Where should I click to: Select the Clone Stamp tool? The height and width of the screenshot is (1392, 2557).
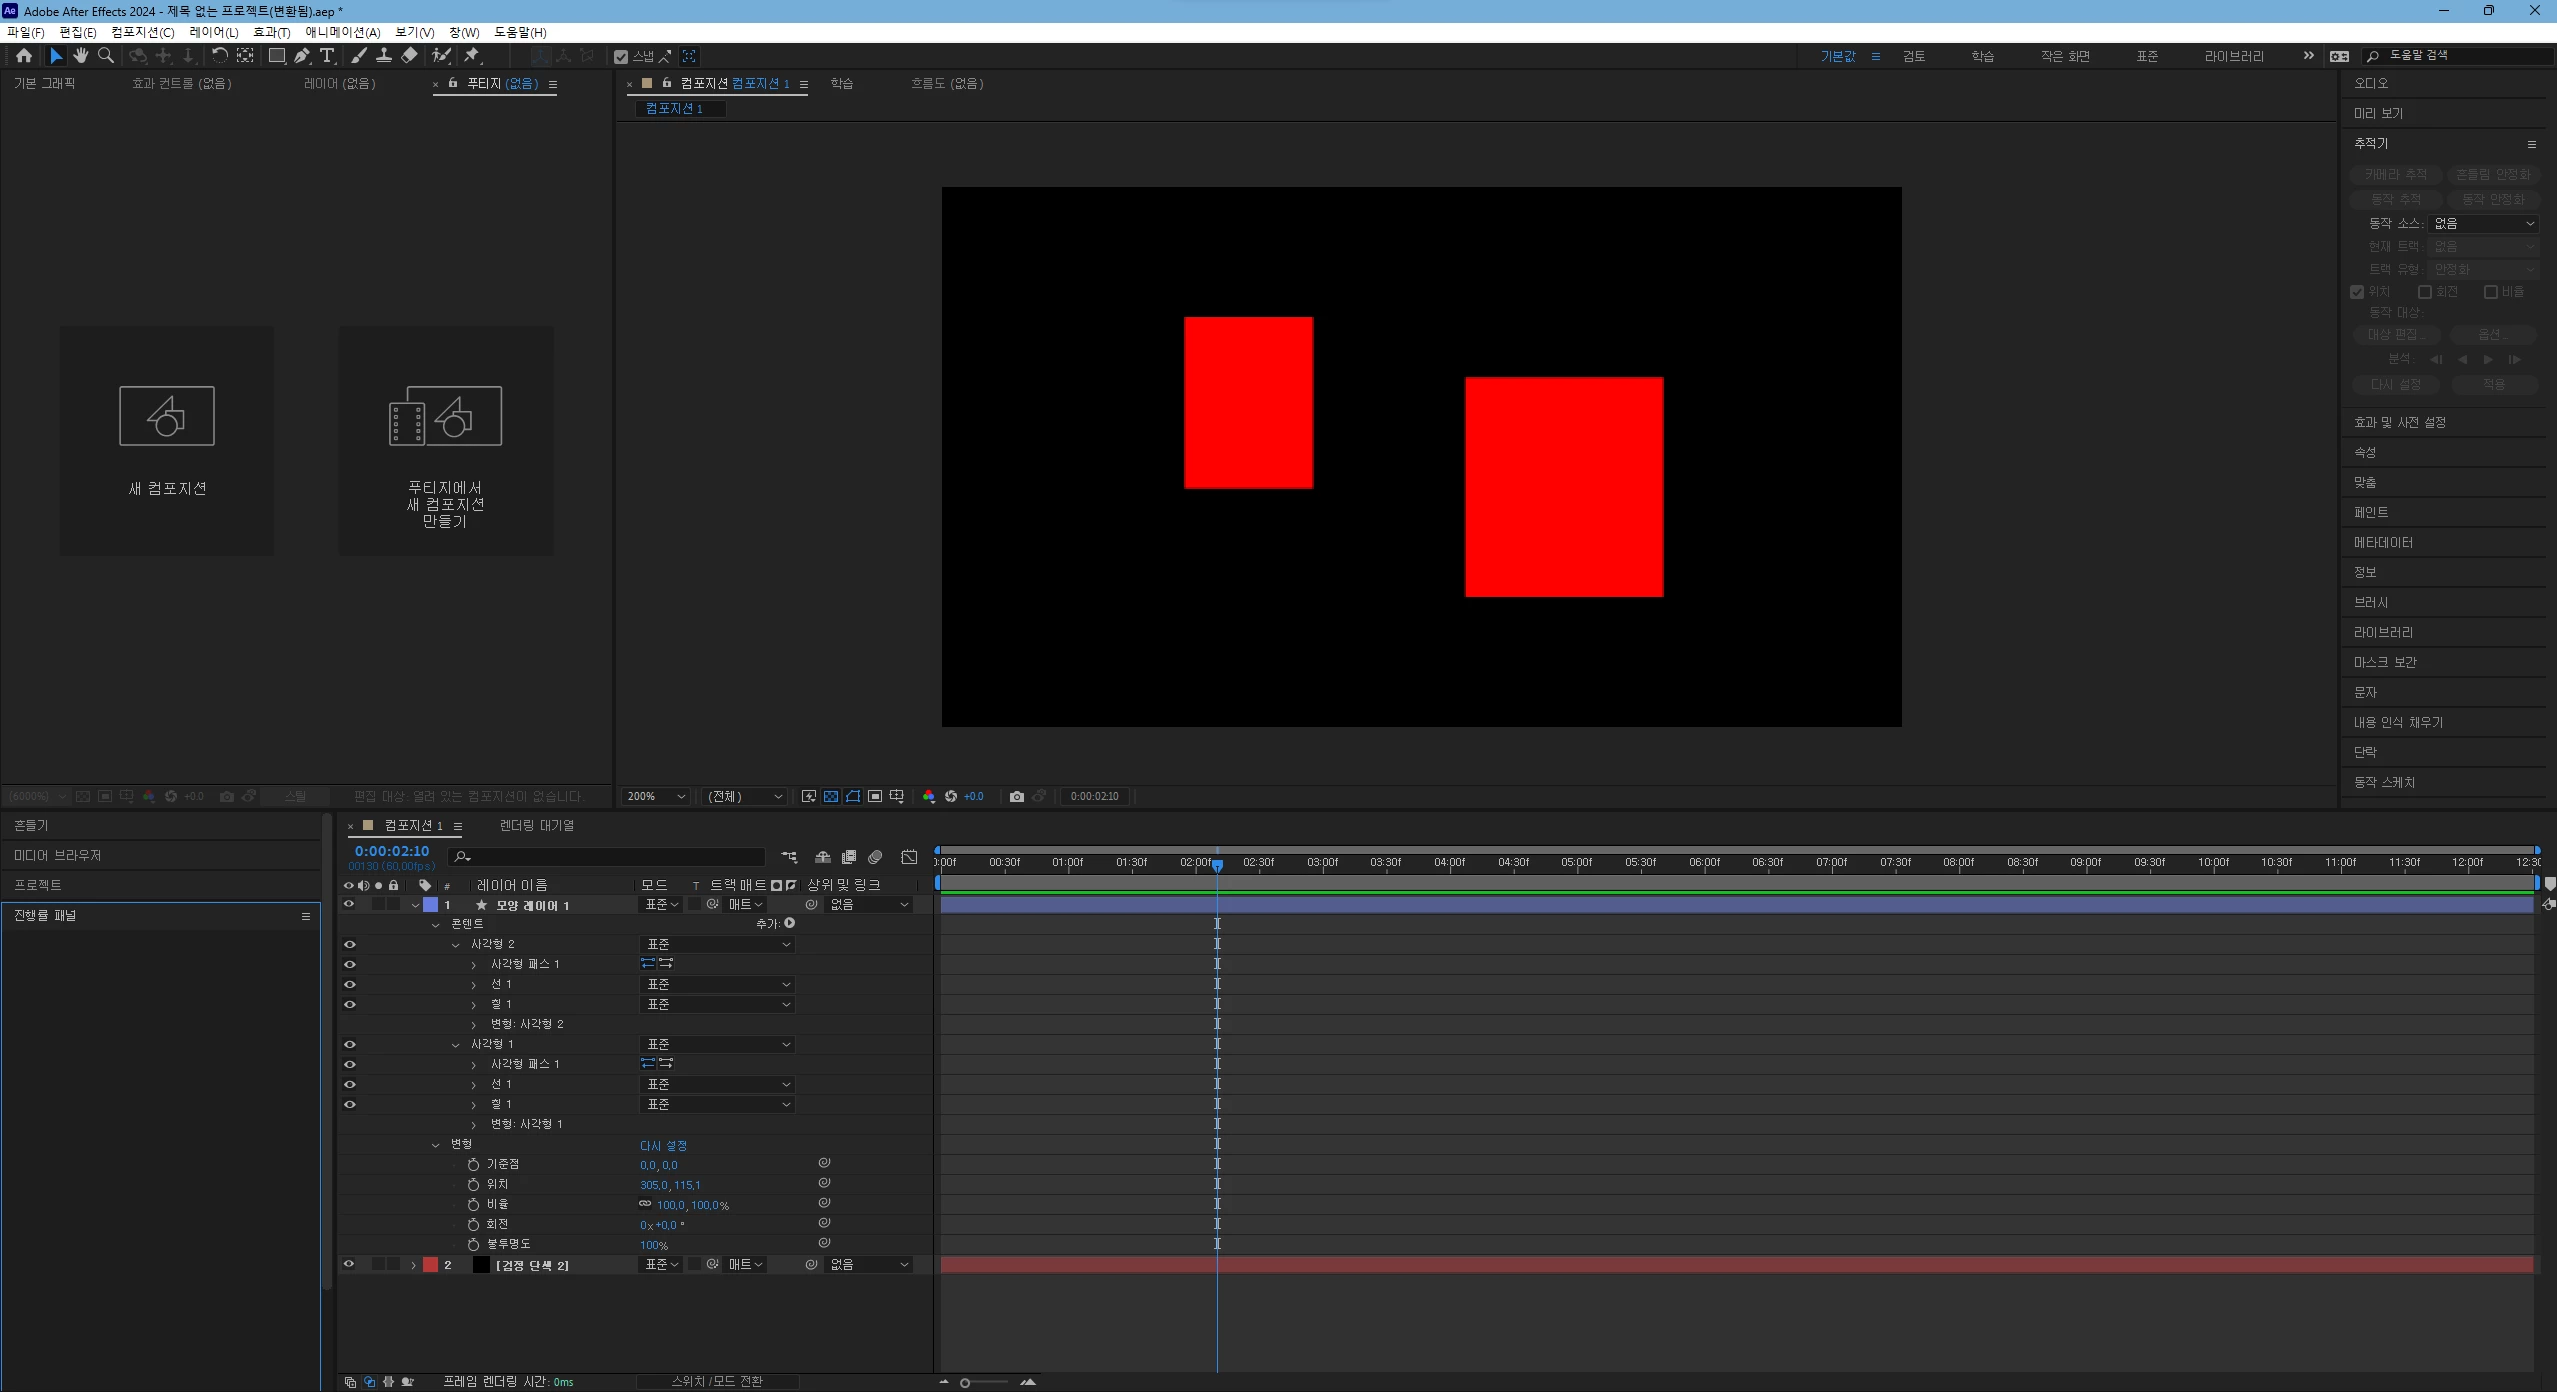tap(383, 56)
